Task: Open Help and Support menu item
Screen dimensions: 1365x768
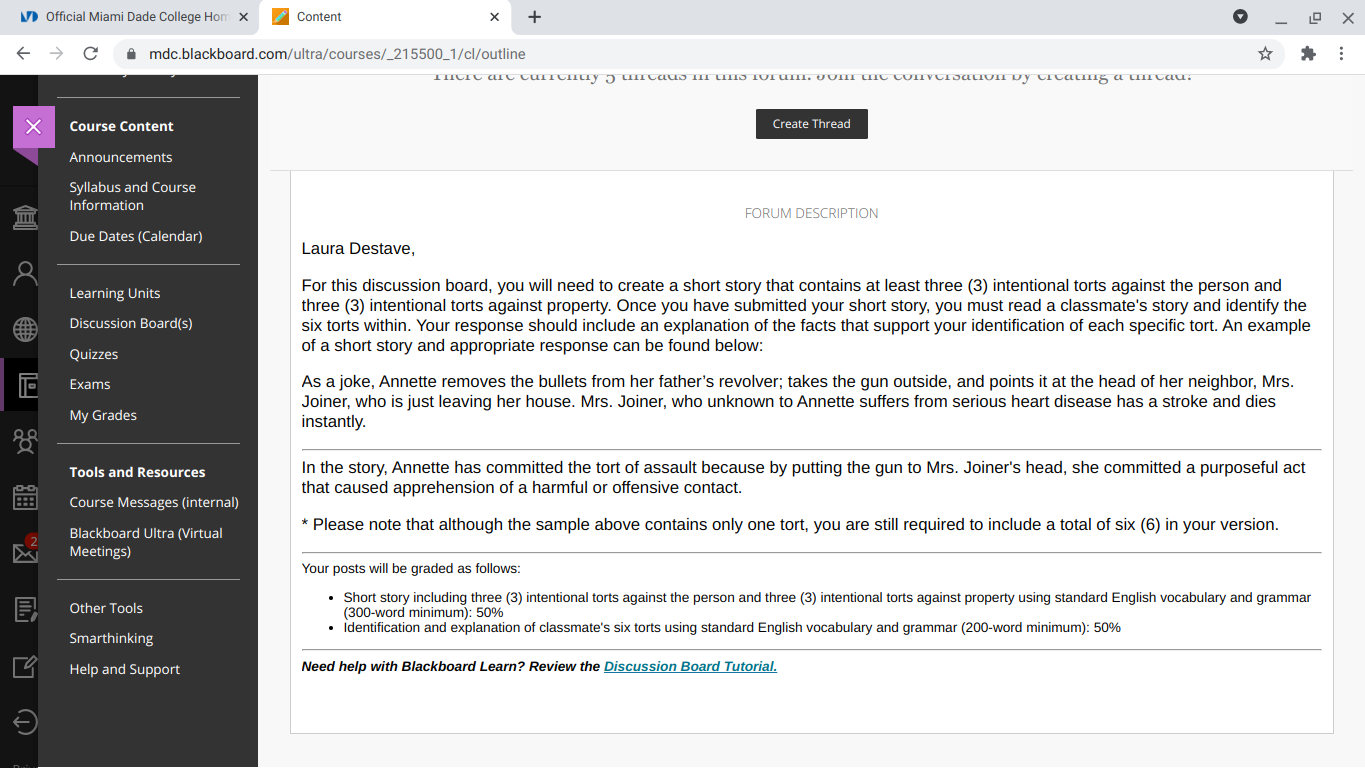Action: point(125,669)
